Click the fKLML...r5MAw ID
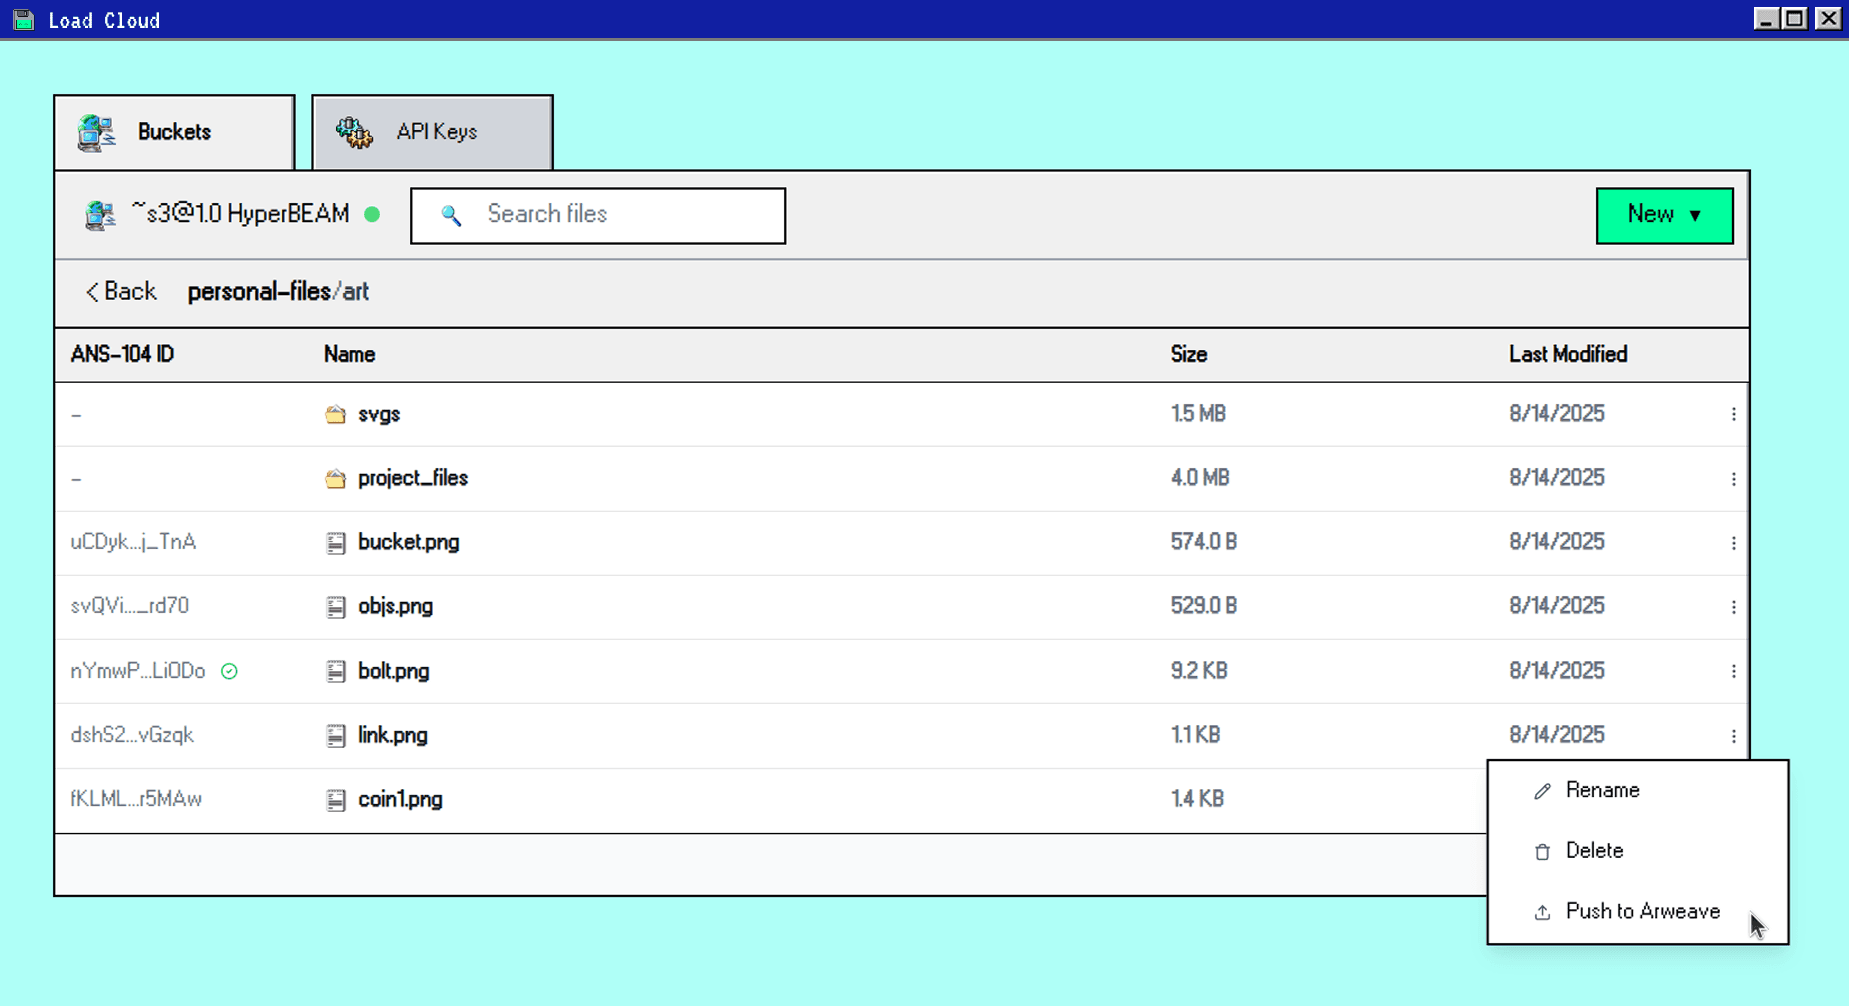The width and height of the screenshot is (1849, 1006). tap(136, 799)
